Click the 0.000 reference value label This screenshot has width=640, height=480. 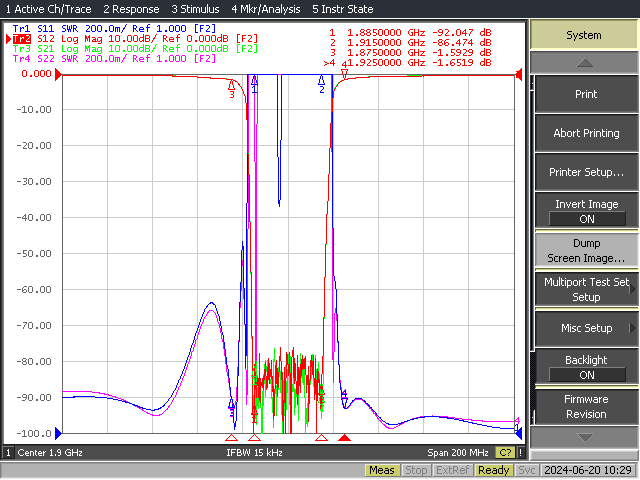click(36, 74)
